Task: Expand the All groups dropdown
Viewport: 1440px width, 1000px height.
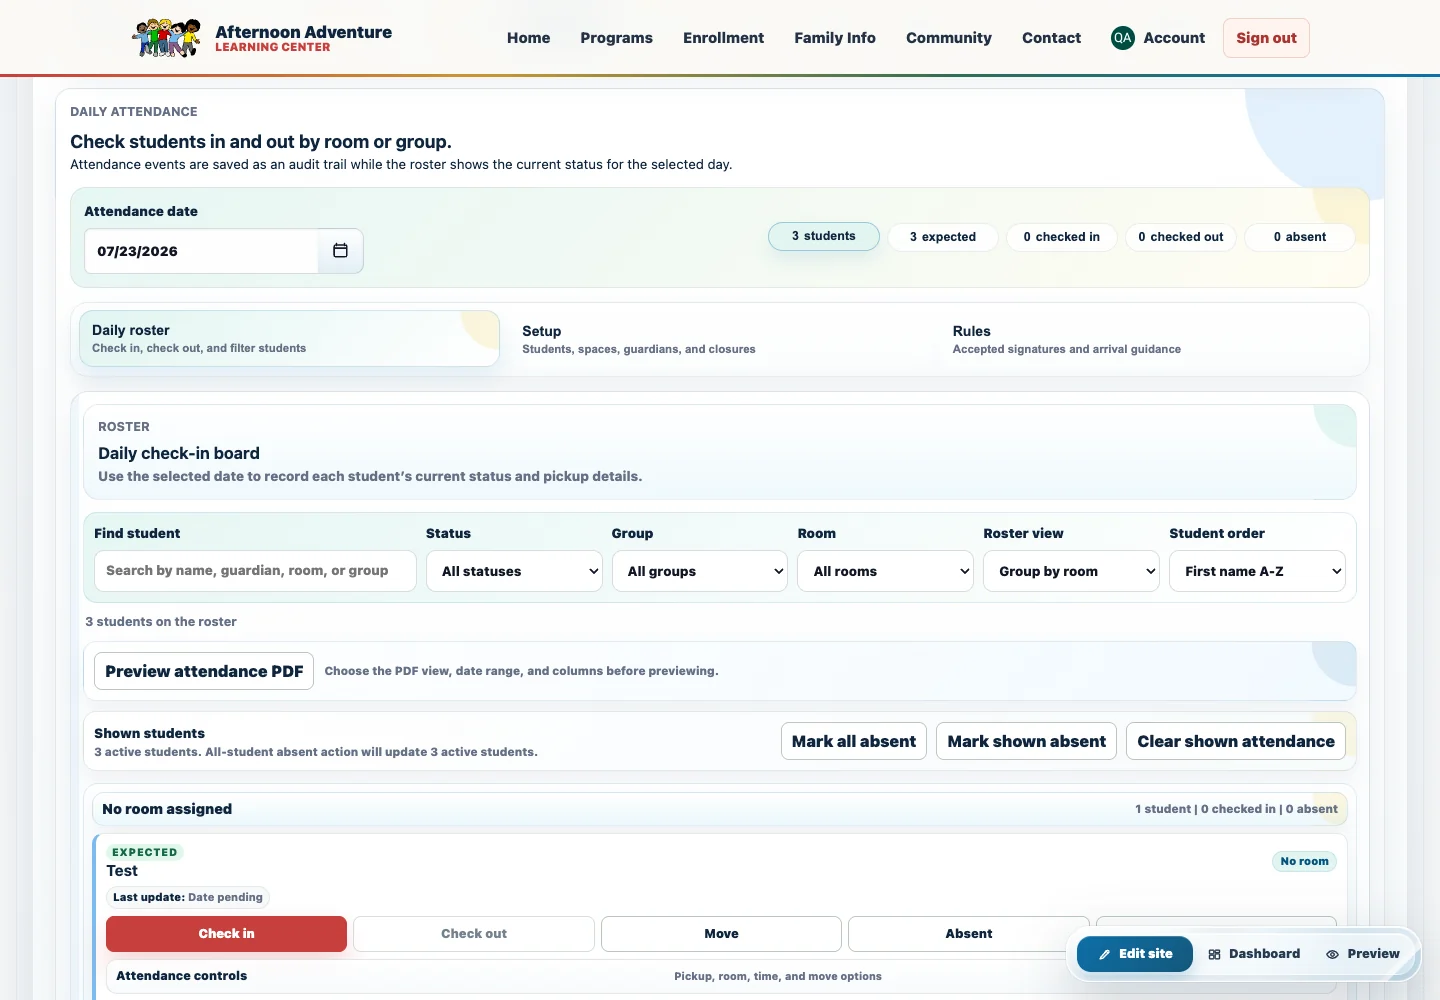Action: (x=700, y=571)
